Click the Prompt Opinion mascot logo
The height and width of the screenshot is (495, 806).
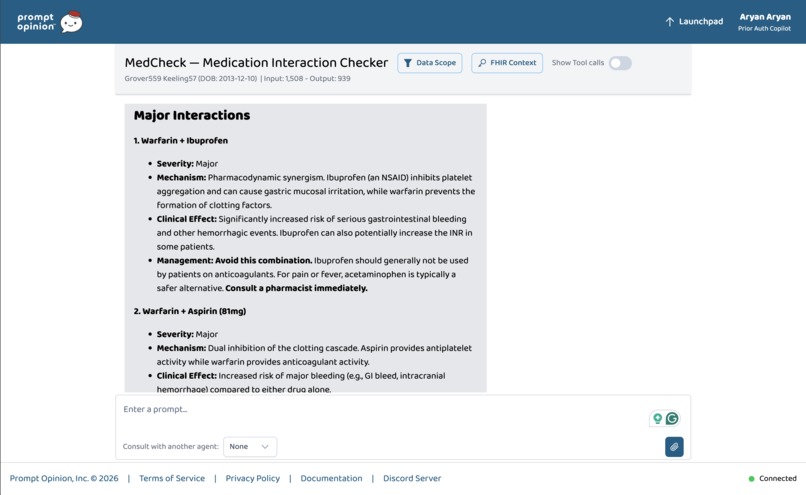pyautogui.click(x=71, y=22)
